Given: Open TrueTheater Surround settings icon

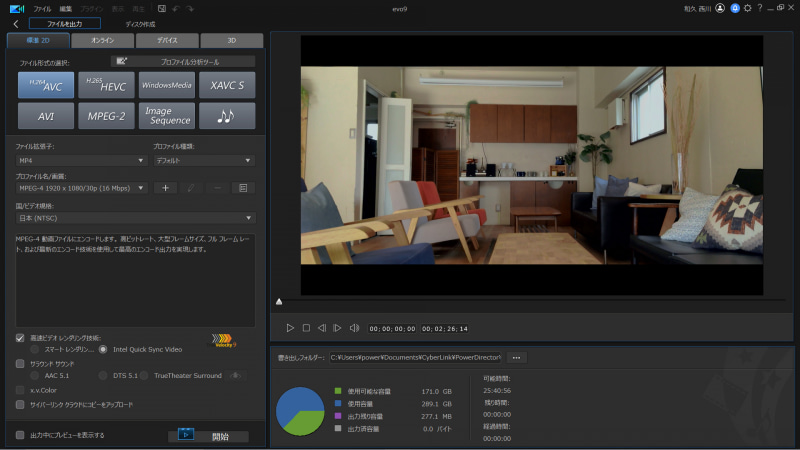Looking at the screenshot, I should point(235,376).
